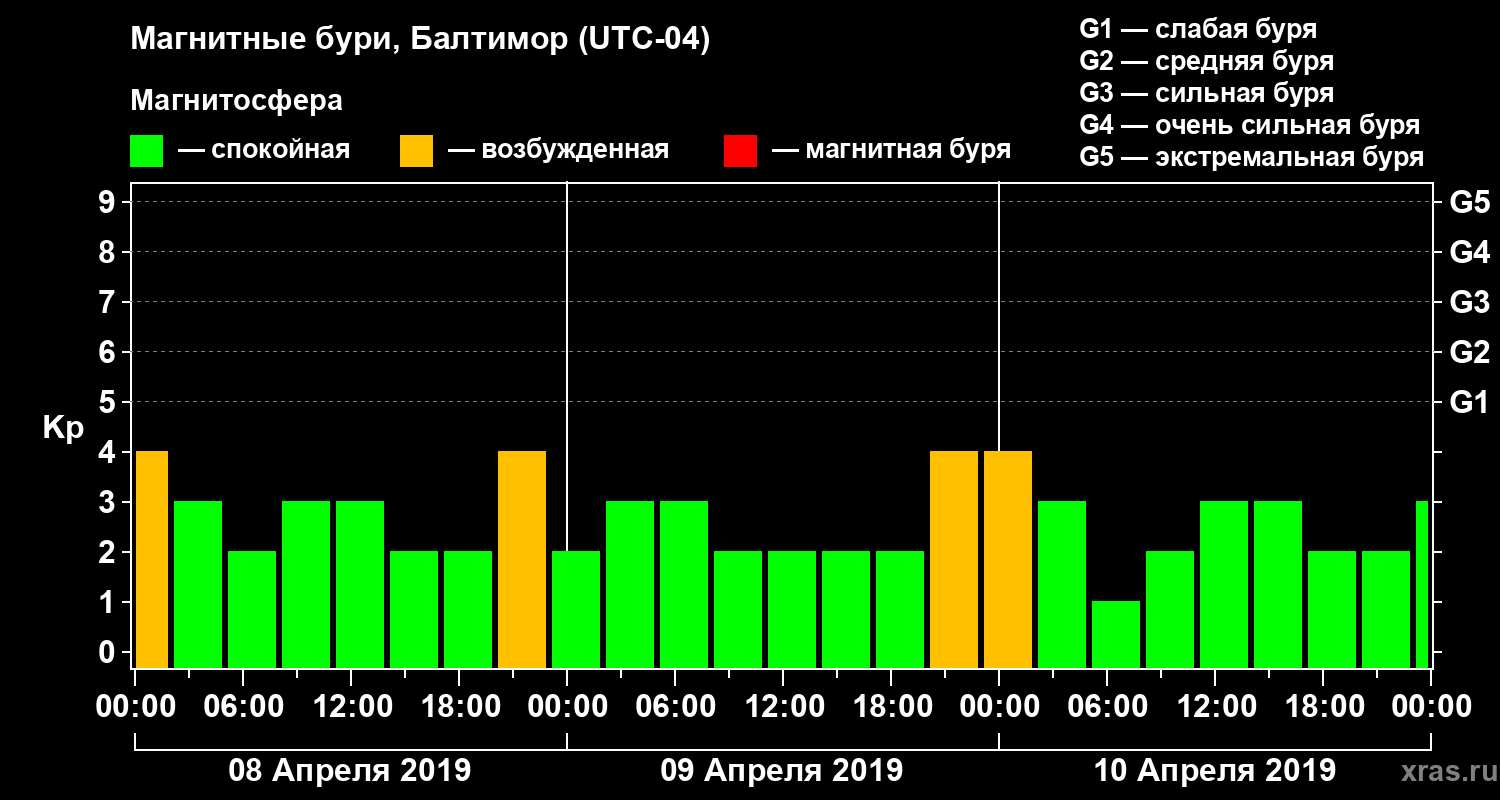Click the green bar at 21:00 on 10 Апреля

coord(1386,609)
